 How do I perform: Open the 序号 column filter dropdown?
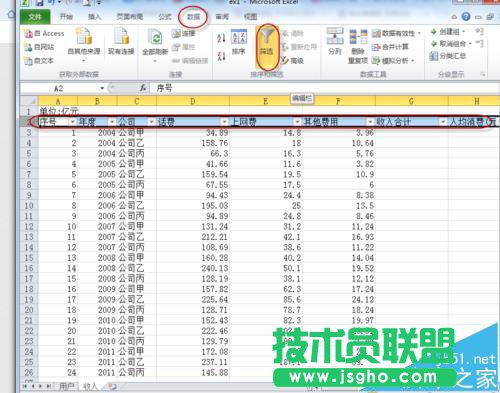pos(72,122)
